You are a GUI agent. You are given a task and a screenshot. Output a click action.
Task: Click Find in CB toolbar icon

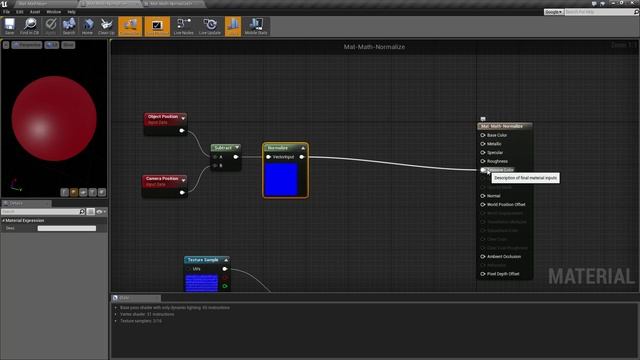click(29, 26)
